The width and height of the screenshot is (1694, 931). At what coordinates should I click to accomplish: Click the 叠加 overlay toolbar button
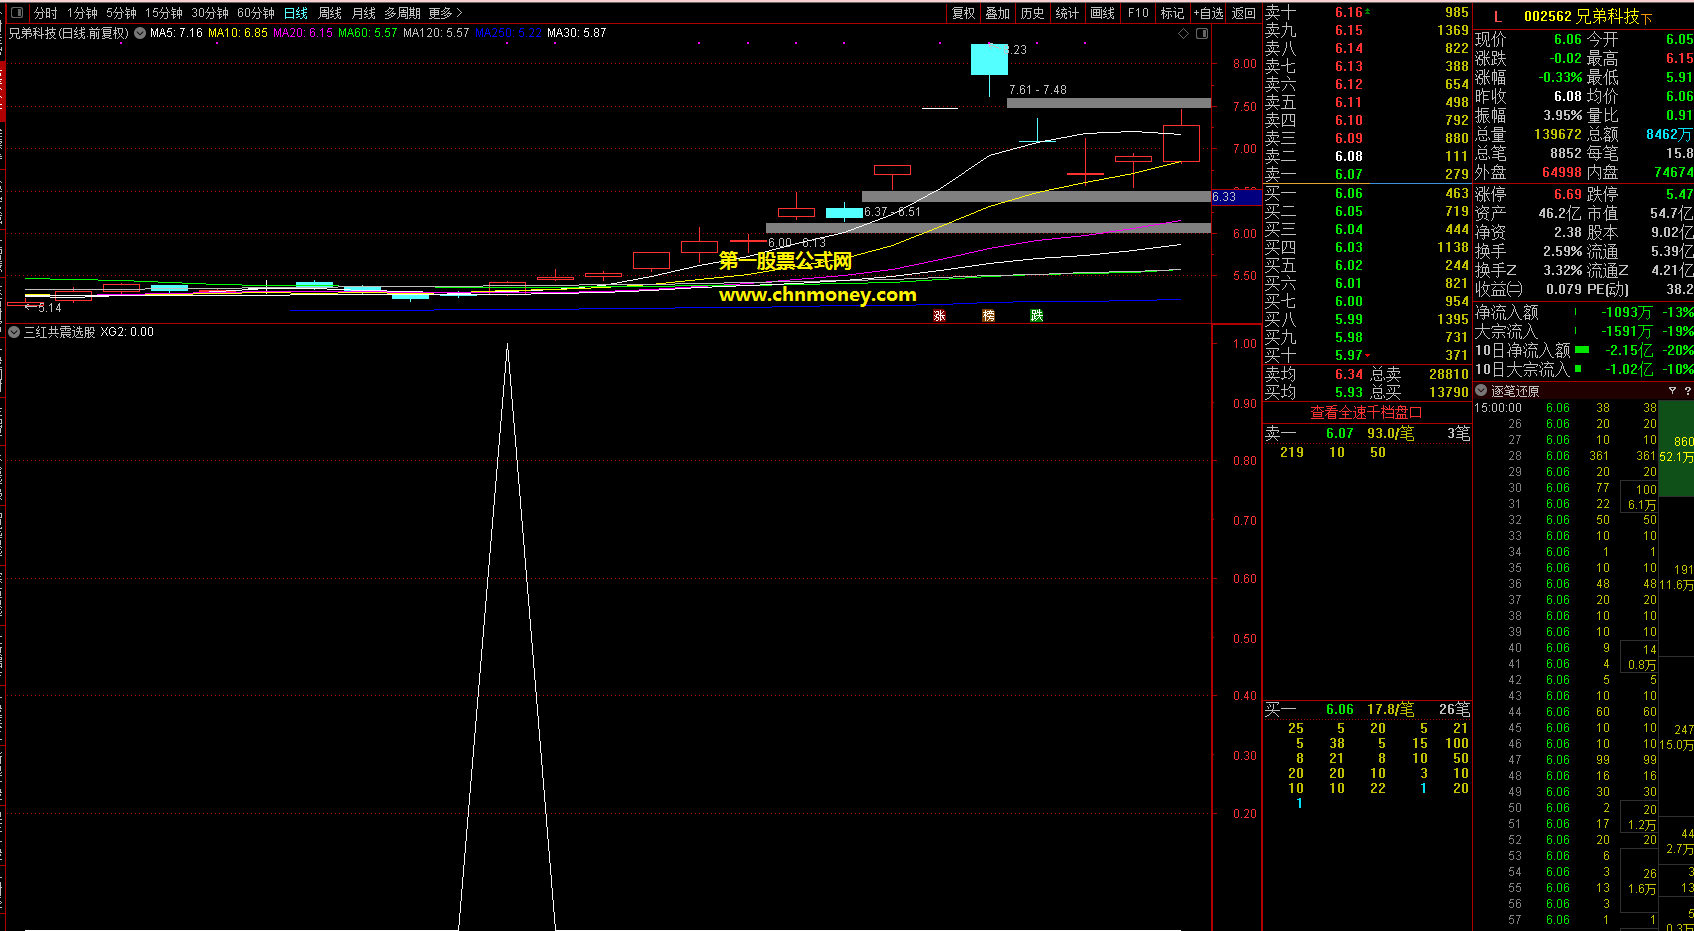997,13
